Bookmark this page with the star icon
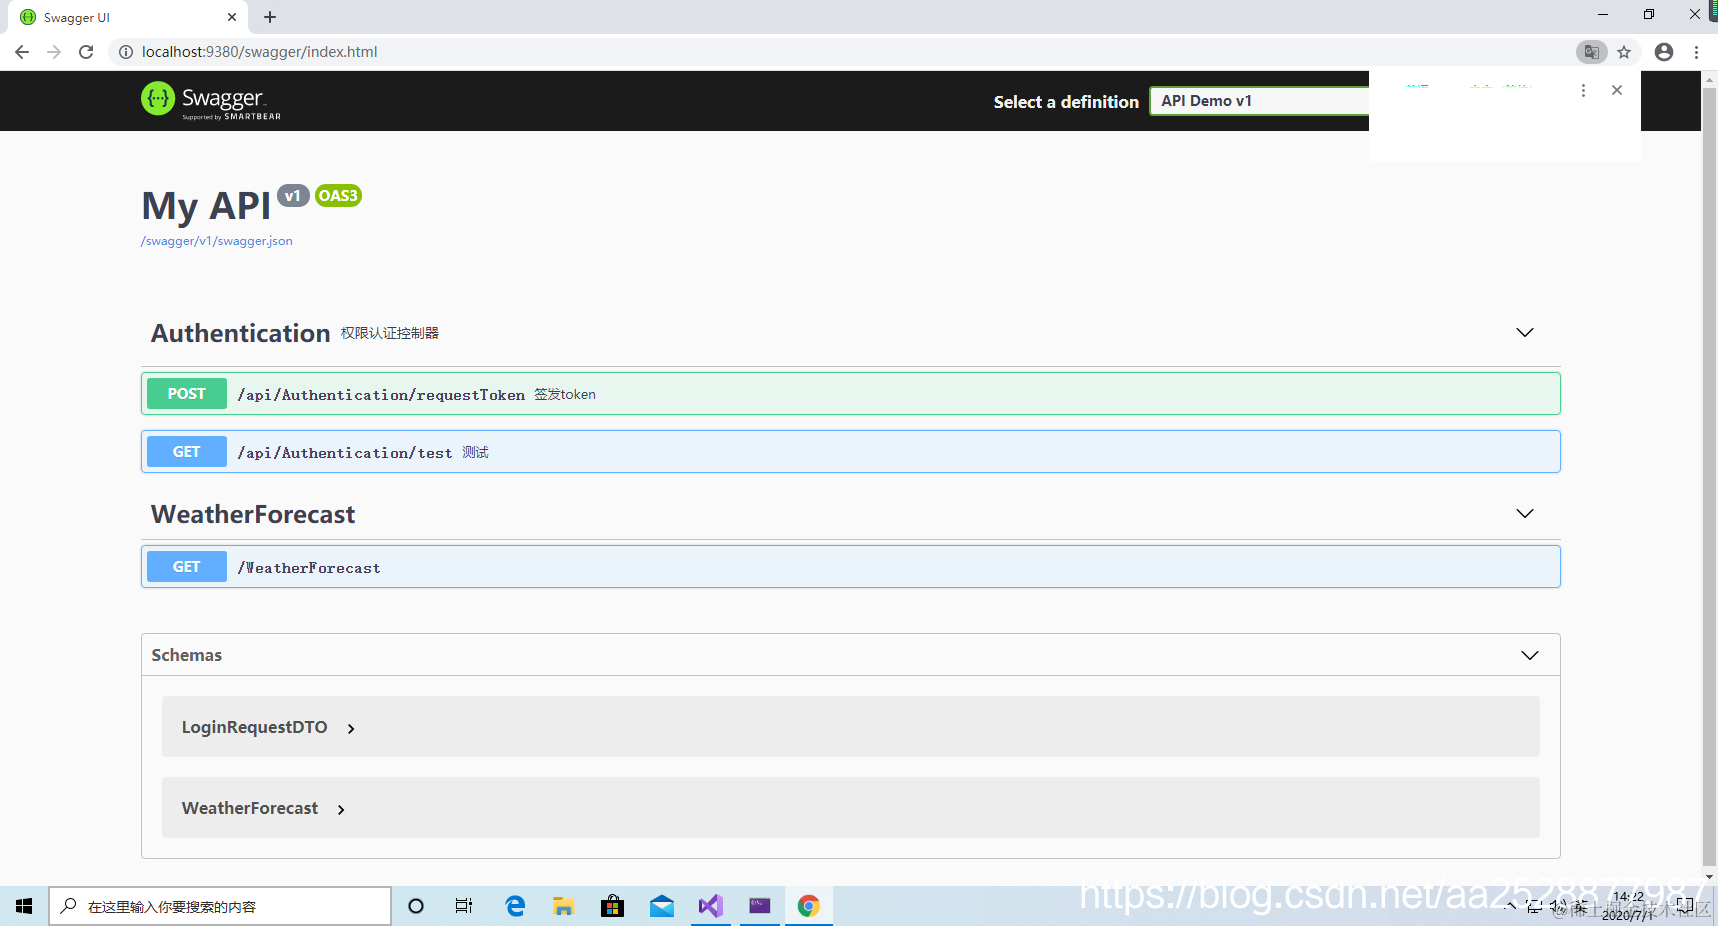 pos(1624,52)
